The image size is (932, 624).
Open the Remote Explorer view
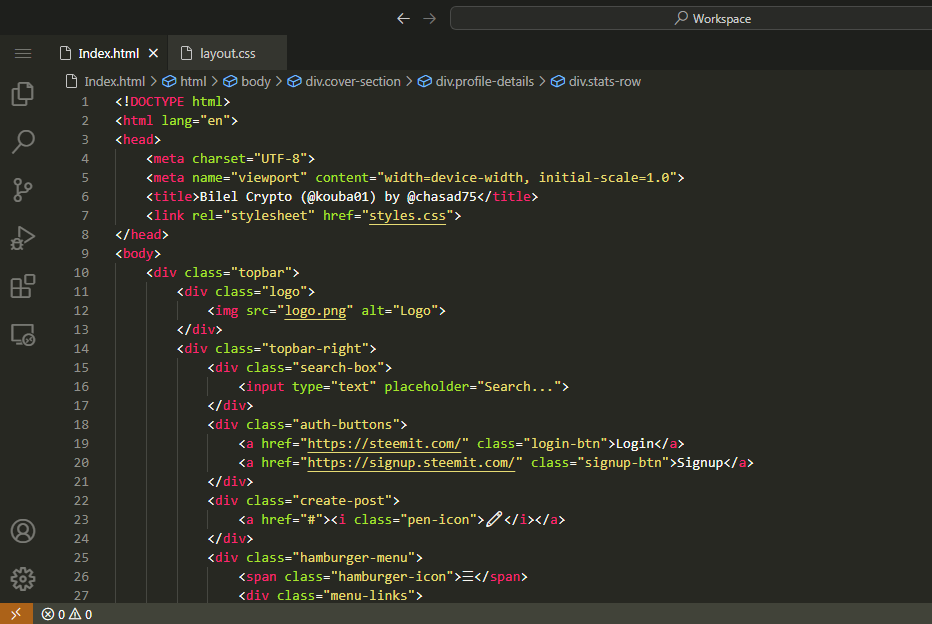click(x=23, y=335)
